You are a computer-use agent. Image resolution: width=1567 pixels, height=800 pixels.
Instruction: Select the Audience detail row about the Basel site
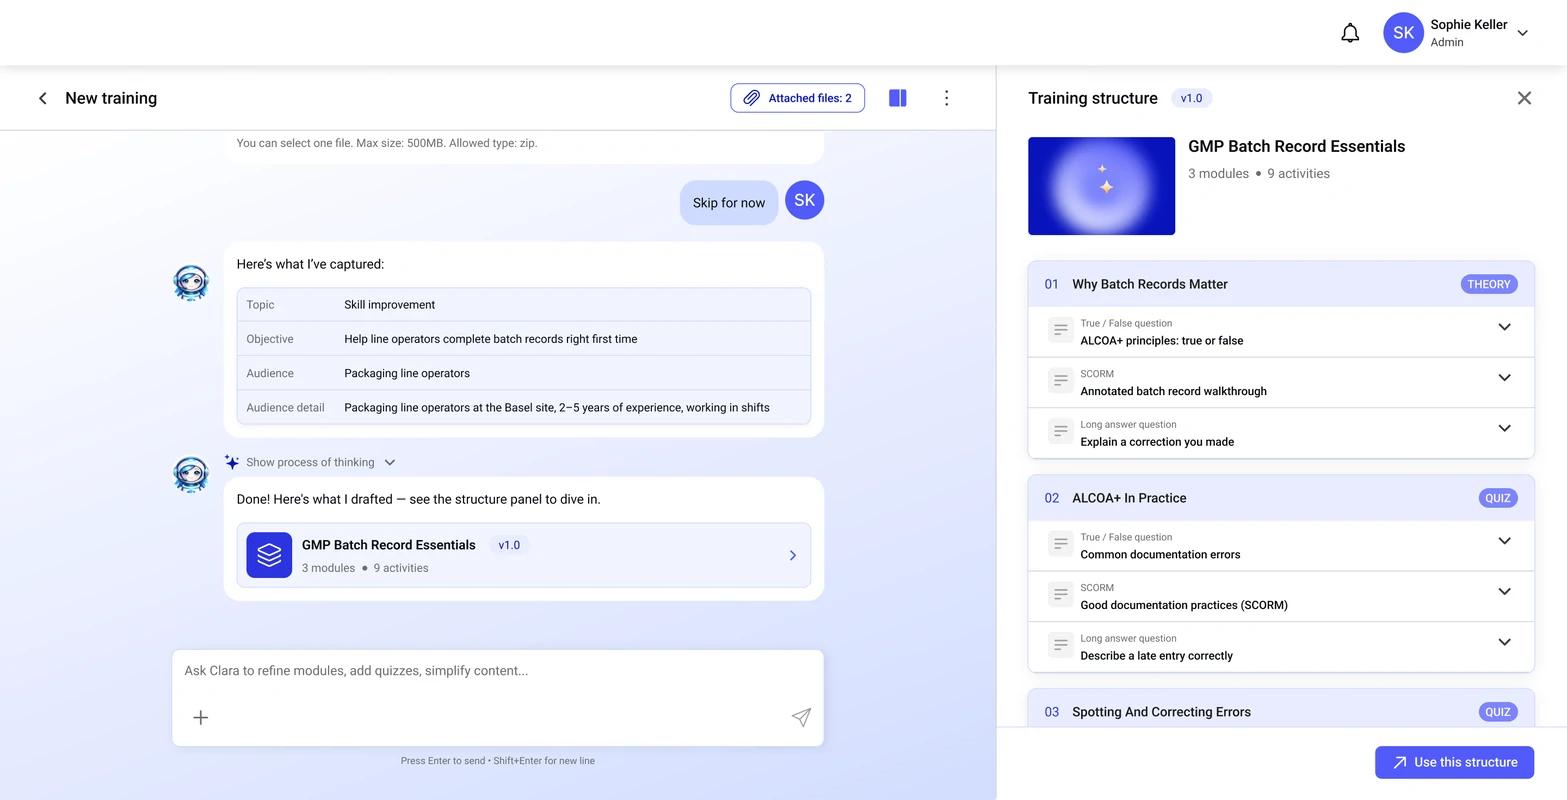[x=523, y=407]
